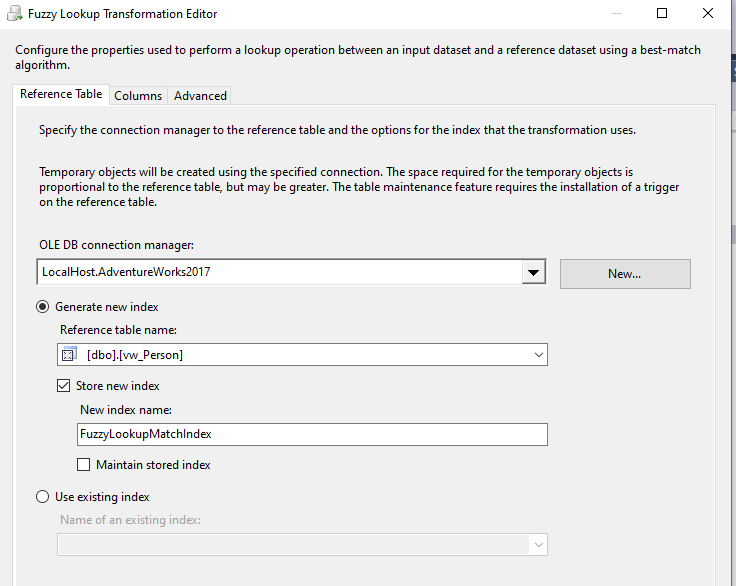Maximize the Fuzzy Lookup editor window
The width and height of the screenshot is (736, 586).
coord(662,14)
